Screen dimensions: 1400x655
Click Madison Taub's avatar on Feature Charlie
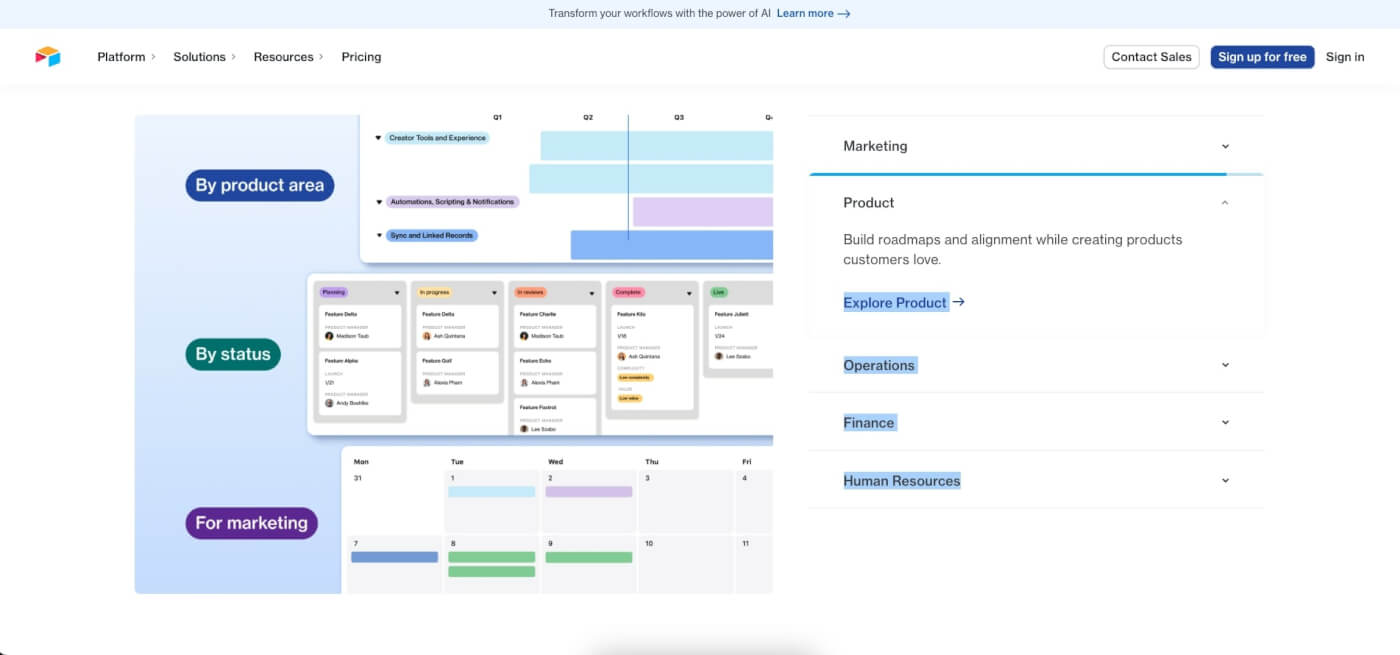[x=522, y=336]
